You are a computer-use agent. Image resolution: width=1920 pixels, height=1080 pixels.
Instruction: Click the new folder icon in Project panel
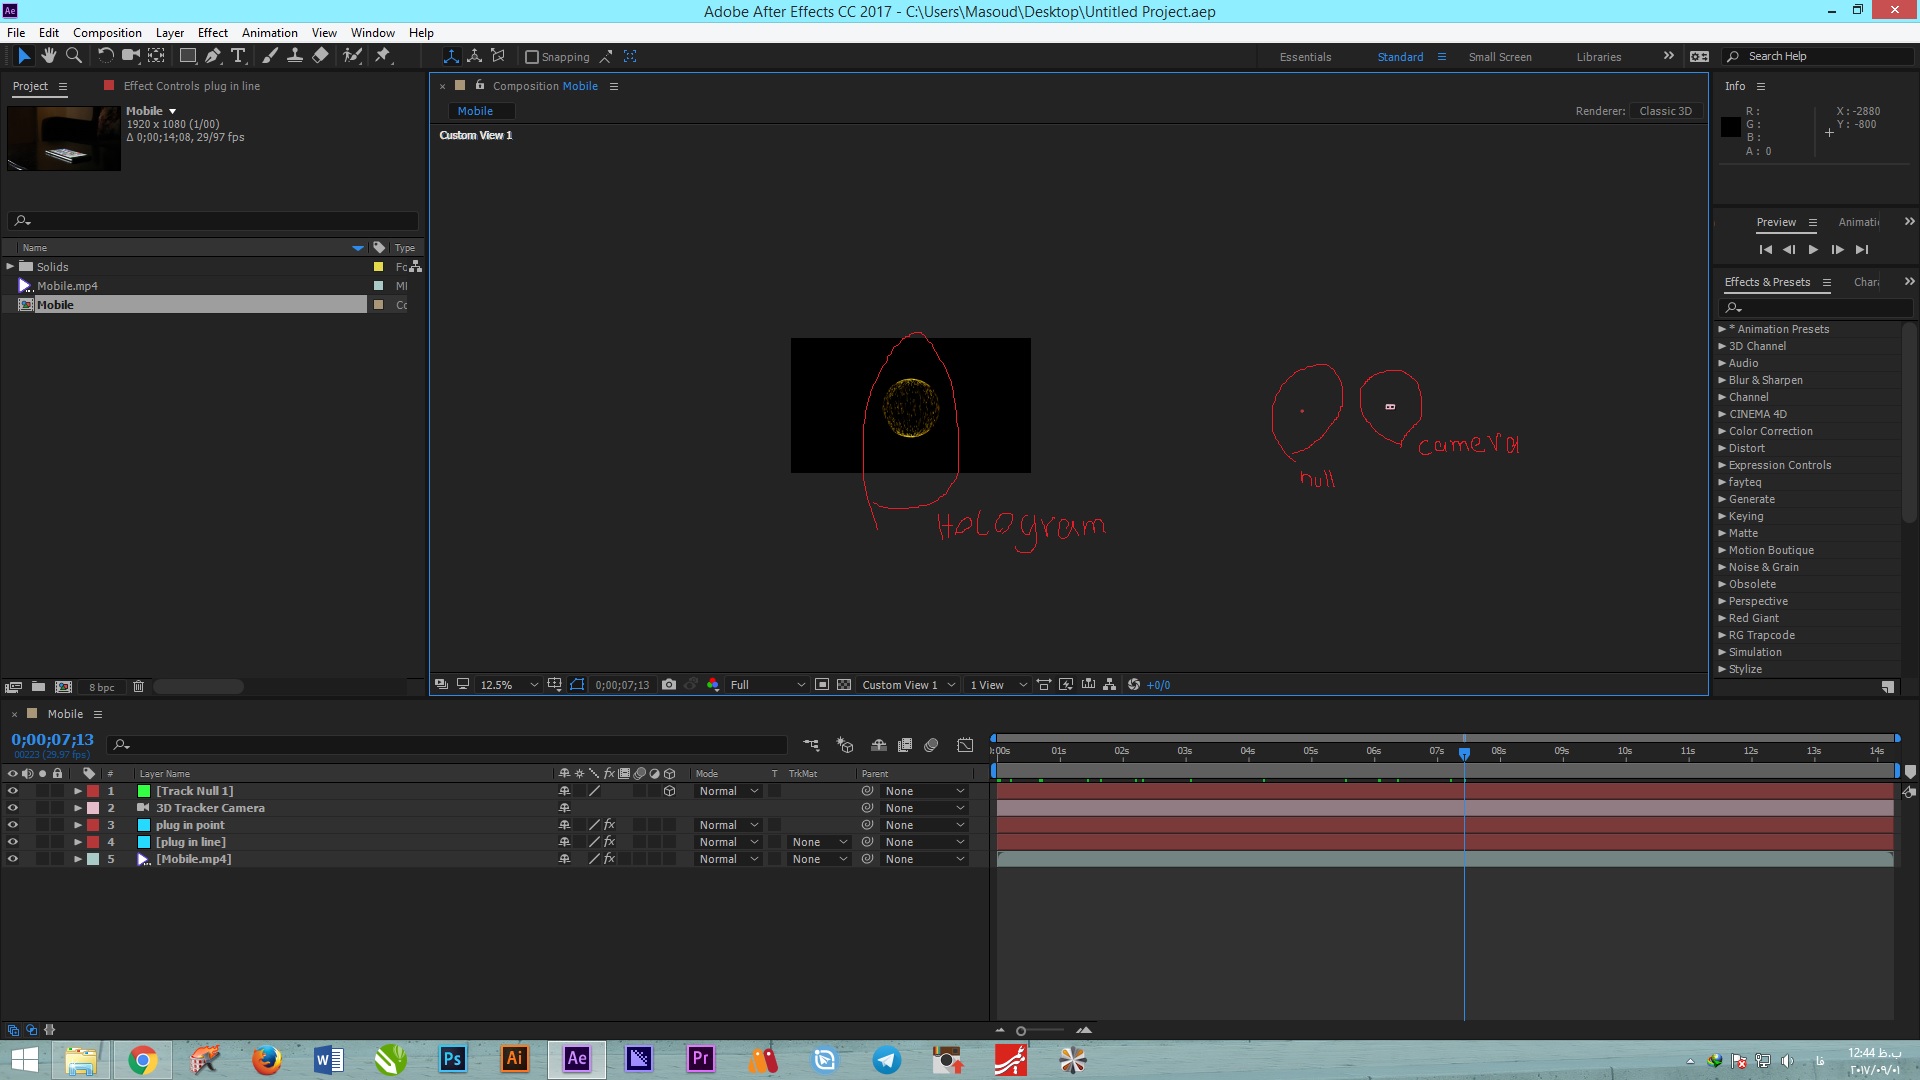point(38,687)
